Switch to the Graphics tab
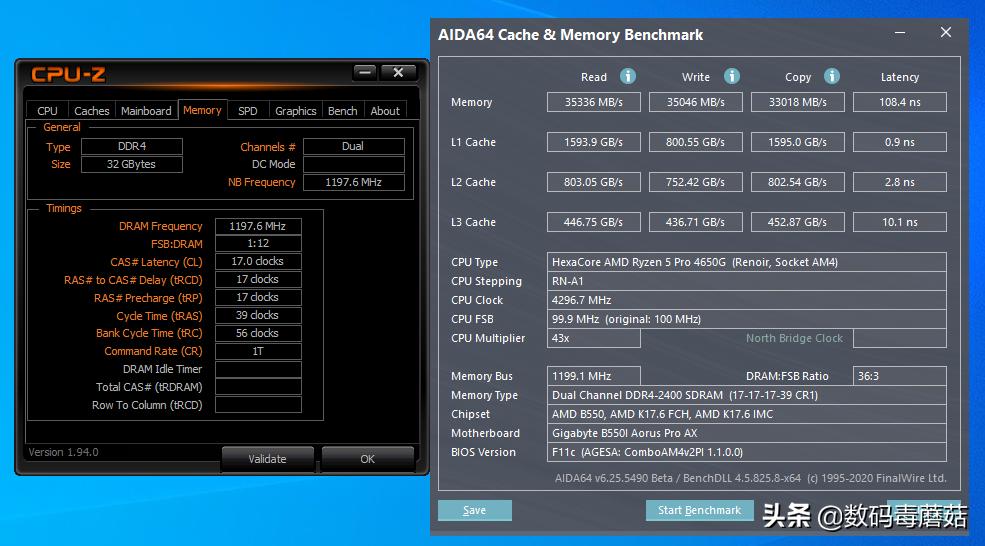The height and width of the screenshot is (546, 985). (x=295, y=111)
